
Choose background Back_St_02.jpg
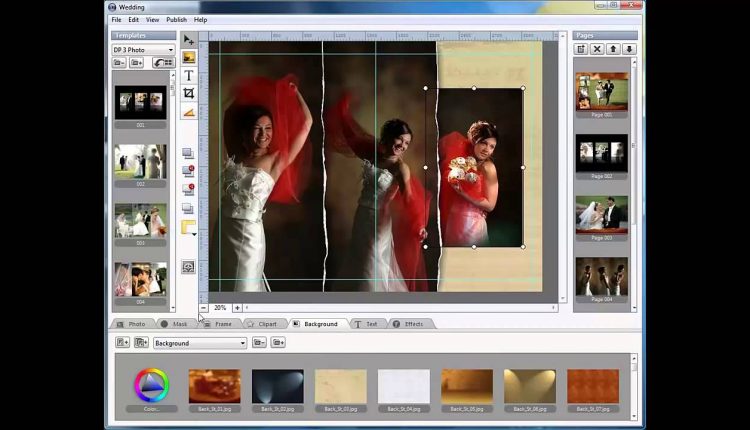(x=277, y=386)
